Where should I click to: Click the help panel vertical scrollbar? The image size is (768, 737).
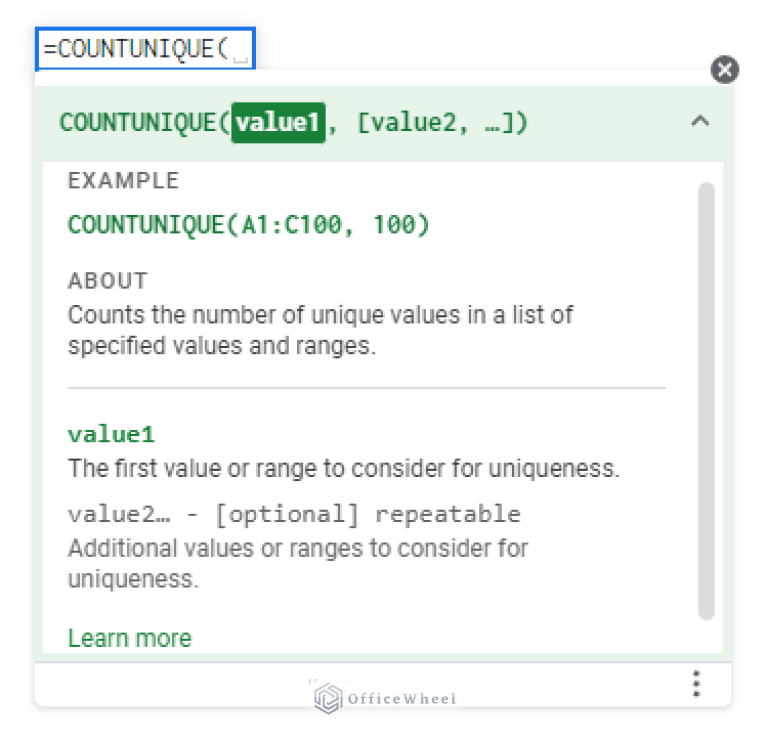(x=706, y=400)
